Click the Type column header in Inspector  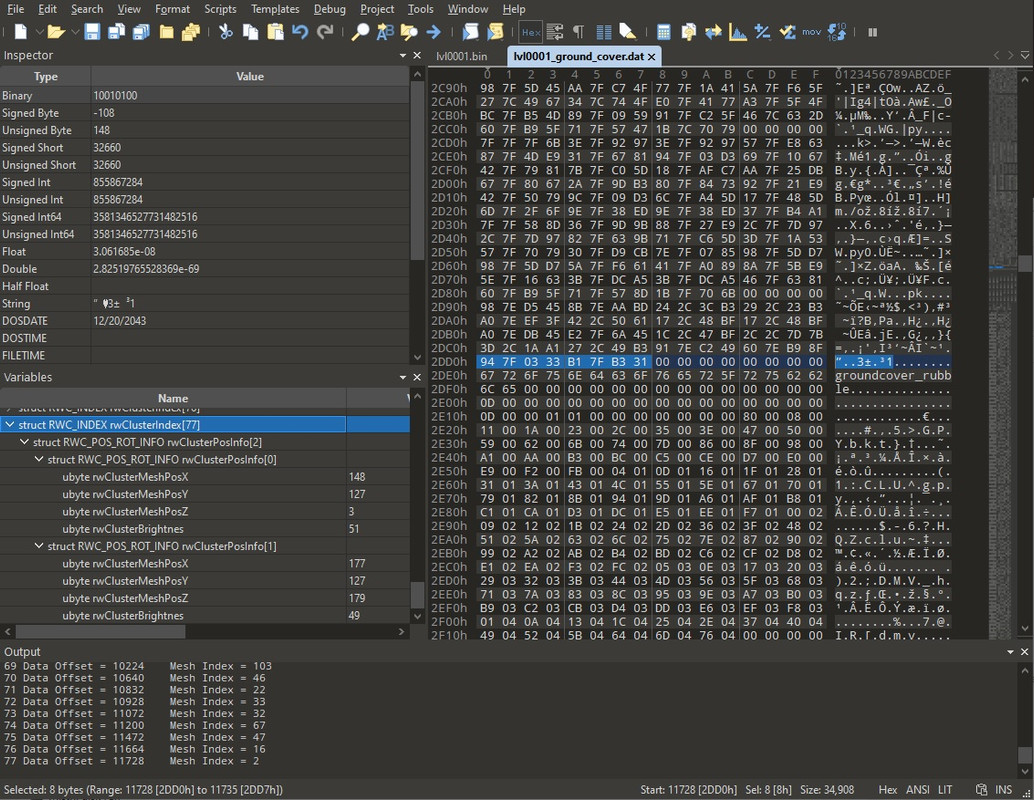click(x=46, y=77)
